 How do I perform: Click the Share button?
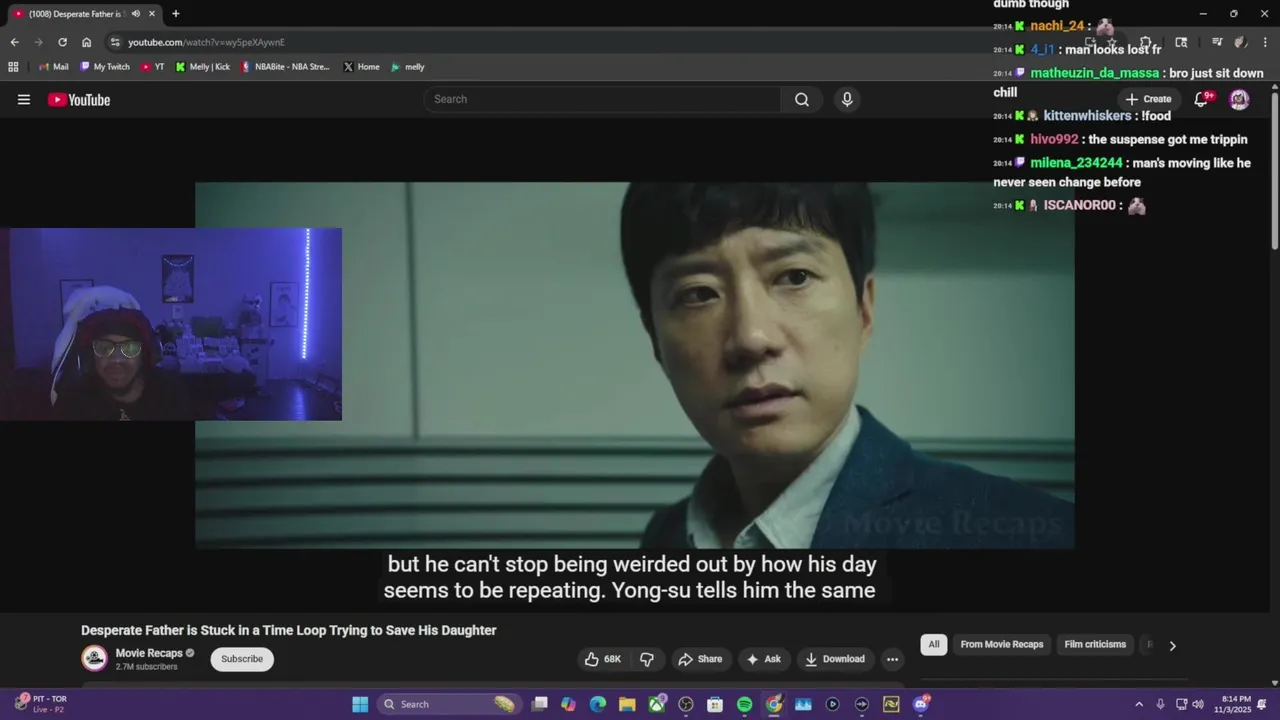pos(700,659)
